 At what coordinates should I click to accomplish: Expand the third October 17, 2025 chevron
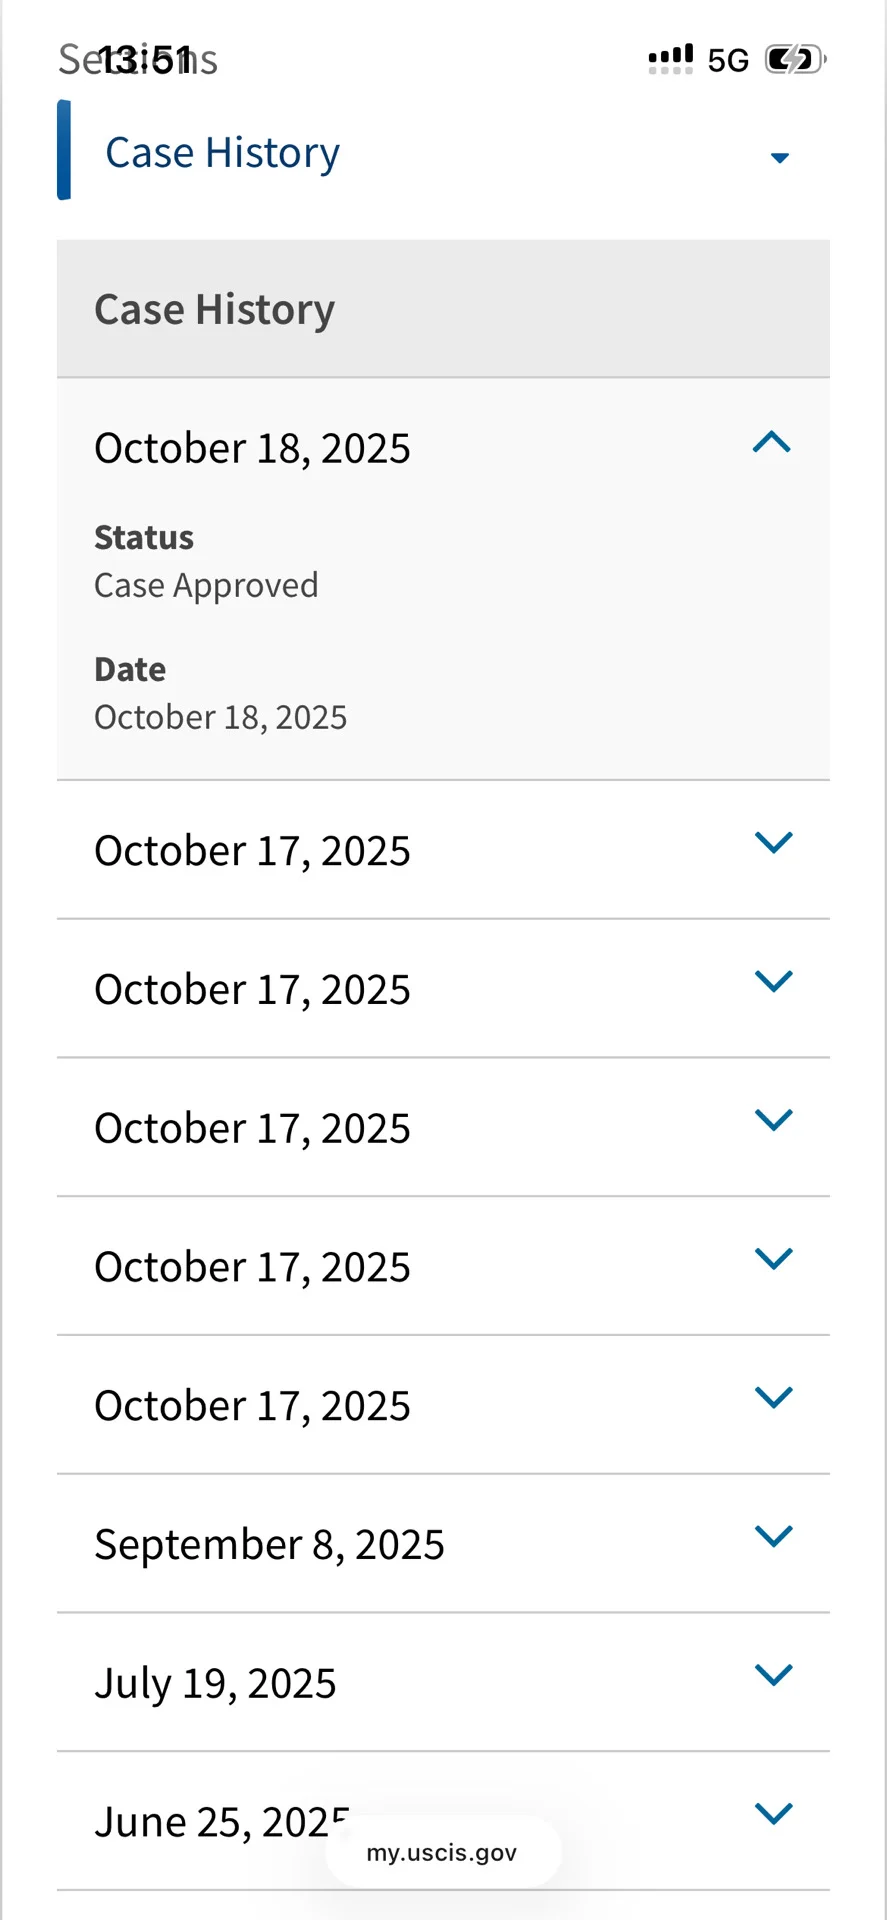[774, 1120]
